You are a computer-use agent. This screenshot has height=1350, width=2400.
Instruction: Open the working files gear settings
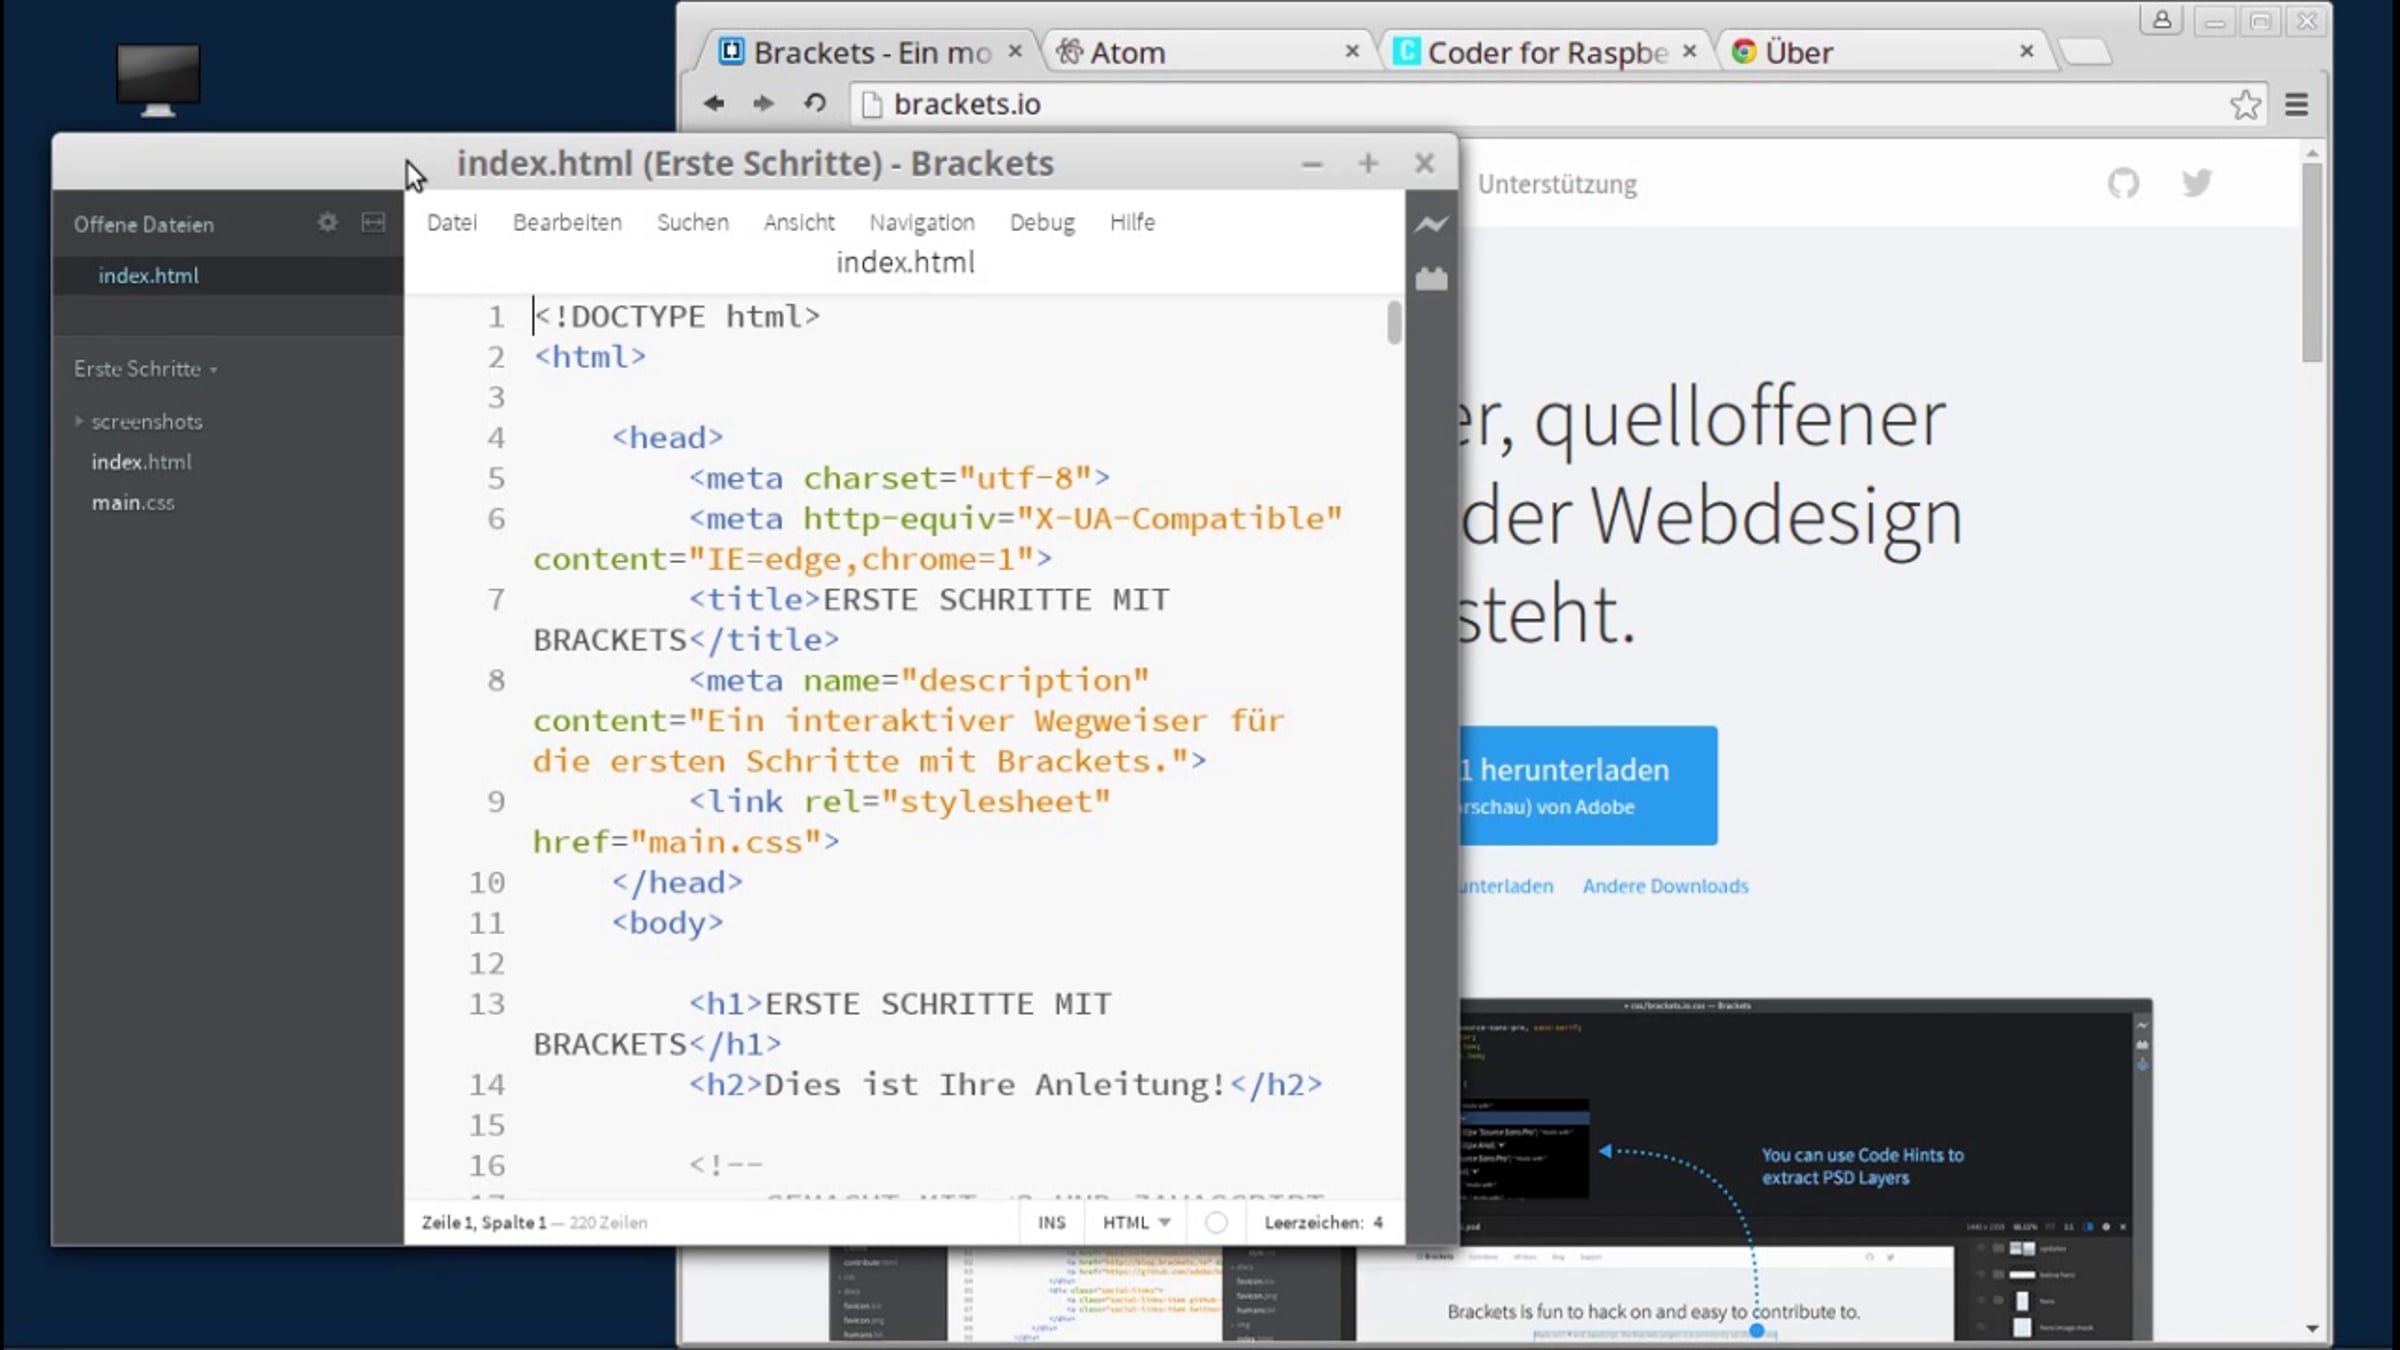pyautogui.click(x=327, y=222)
